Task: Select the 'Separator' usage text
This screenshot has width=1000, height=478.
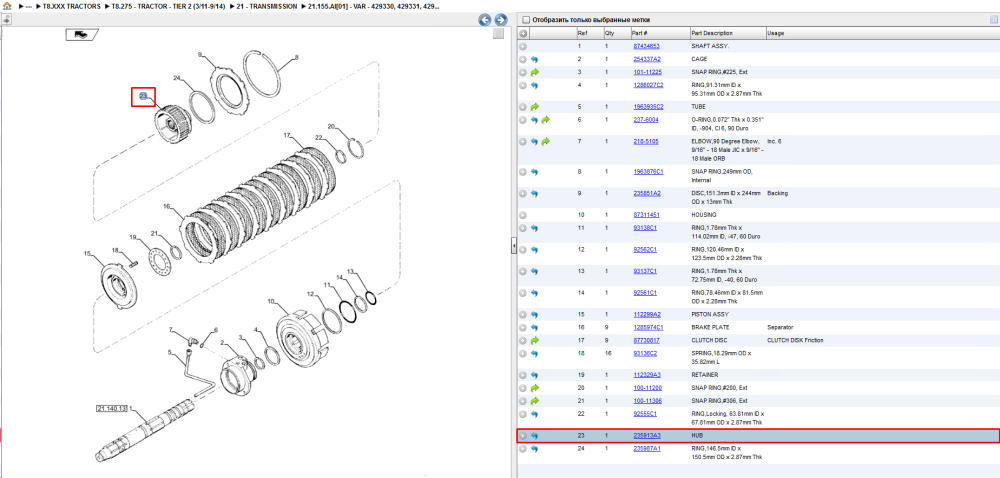Action: click(780, 327)
